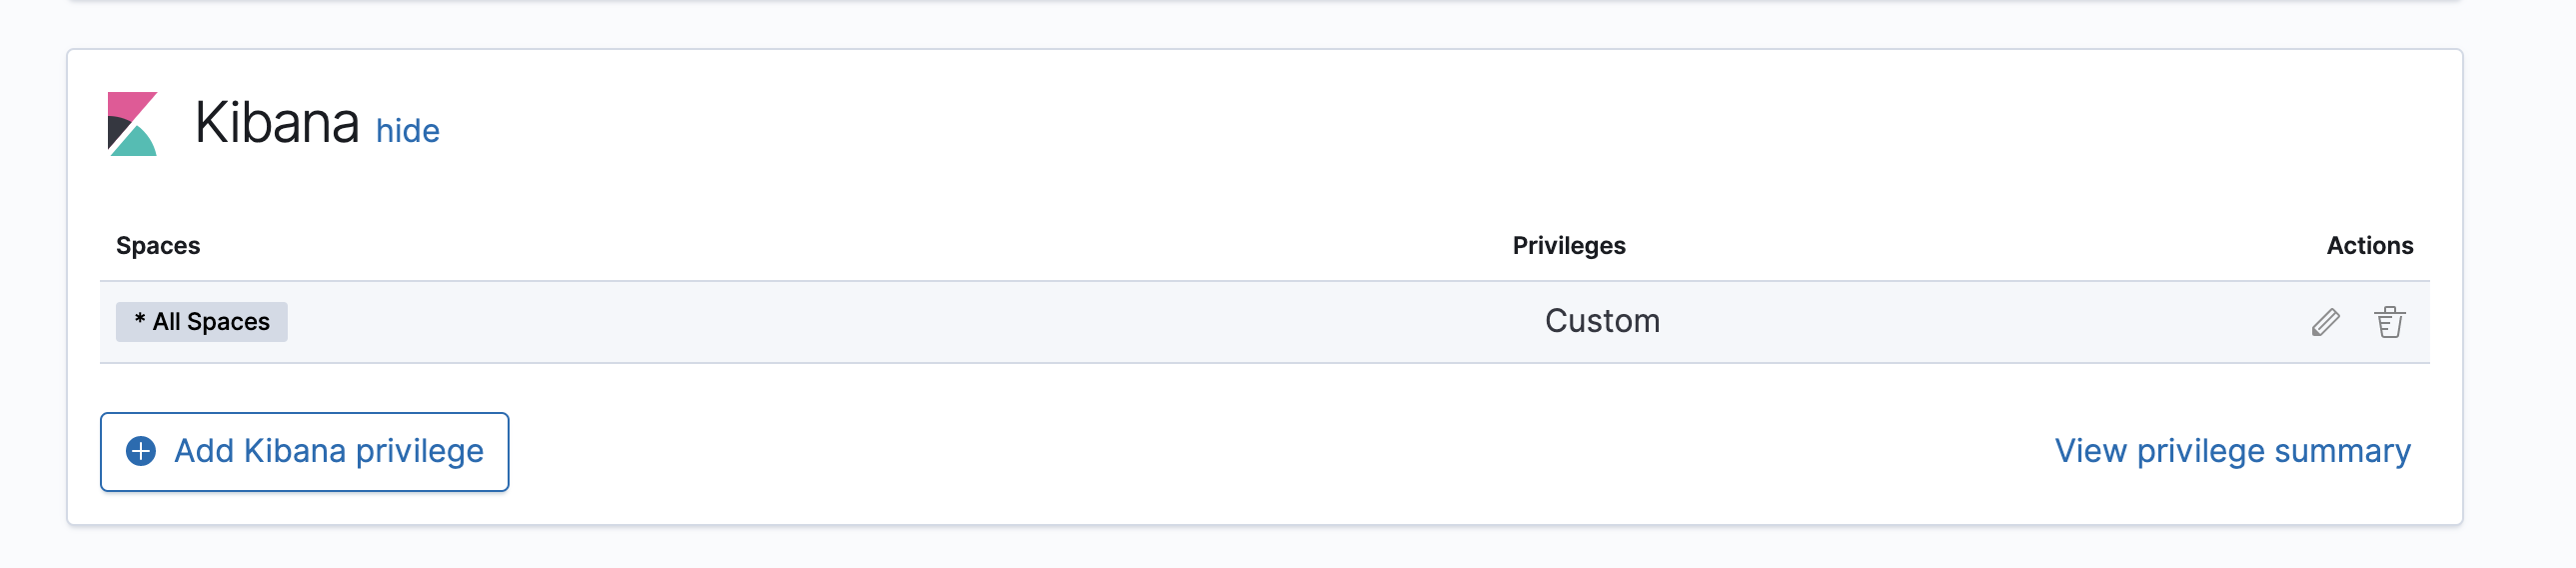Click the plus icon inside Add Kibana privilege

141,451
